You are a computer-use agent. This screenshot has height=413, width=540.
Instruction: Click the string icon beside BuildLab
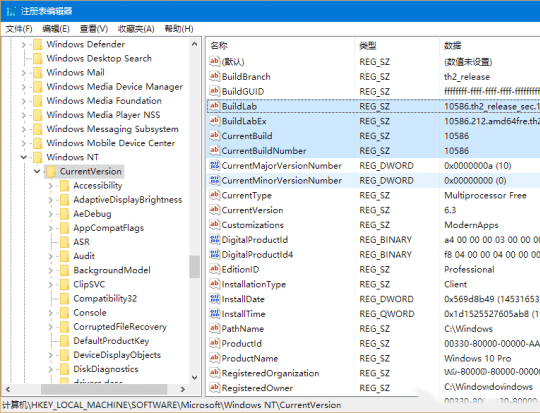(x=214, y=106)
